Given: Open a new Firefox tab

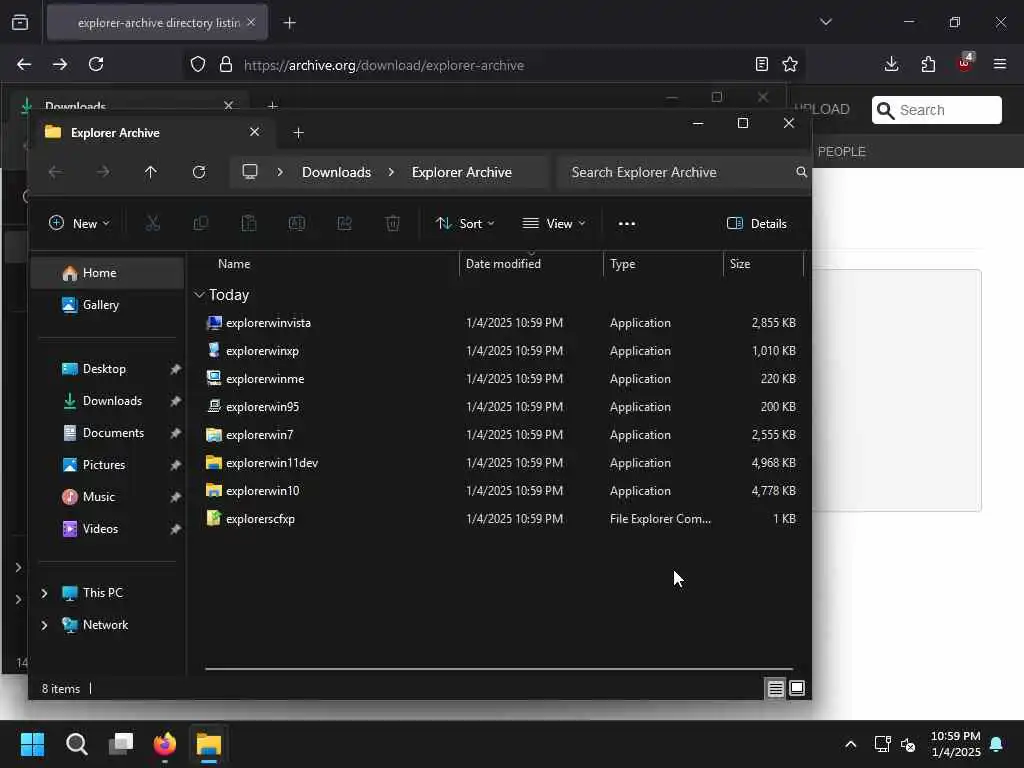Looking at the screenshot, I should tap(289, 23).
